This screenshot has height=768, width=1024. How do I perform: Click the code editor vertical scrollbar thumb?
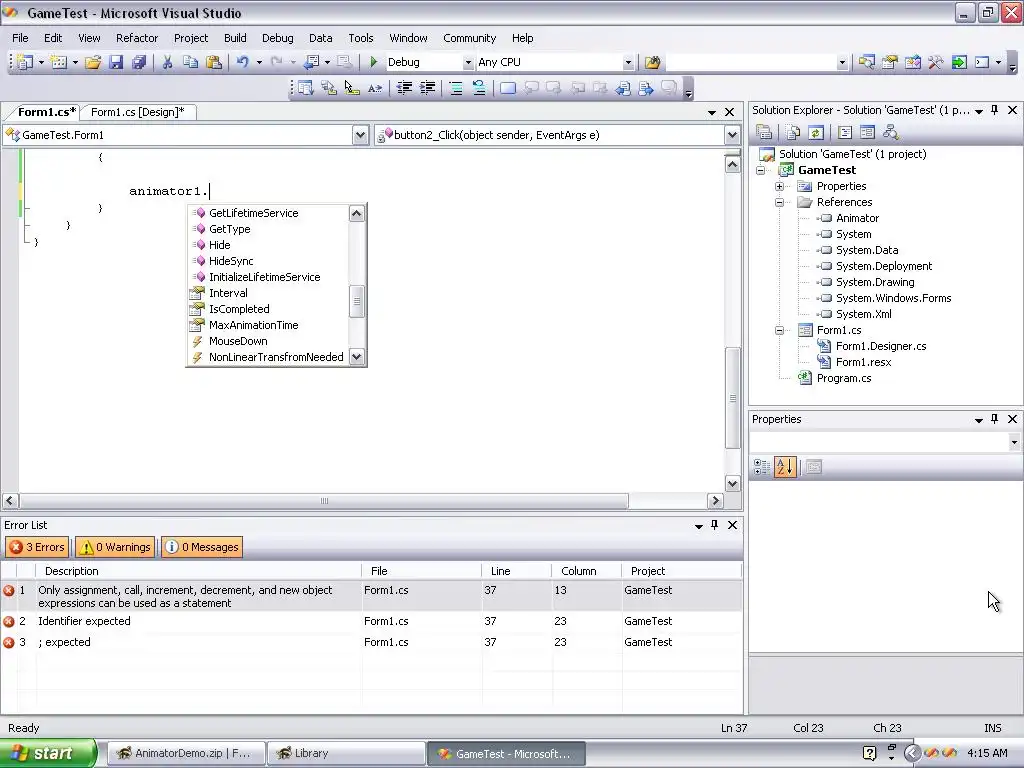click(x=732, y=398)
